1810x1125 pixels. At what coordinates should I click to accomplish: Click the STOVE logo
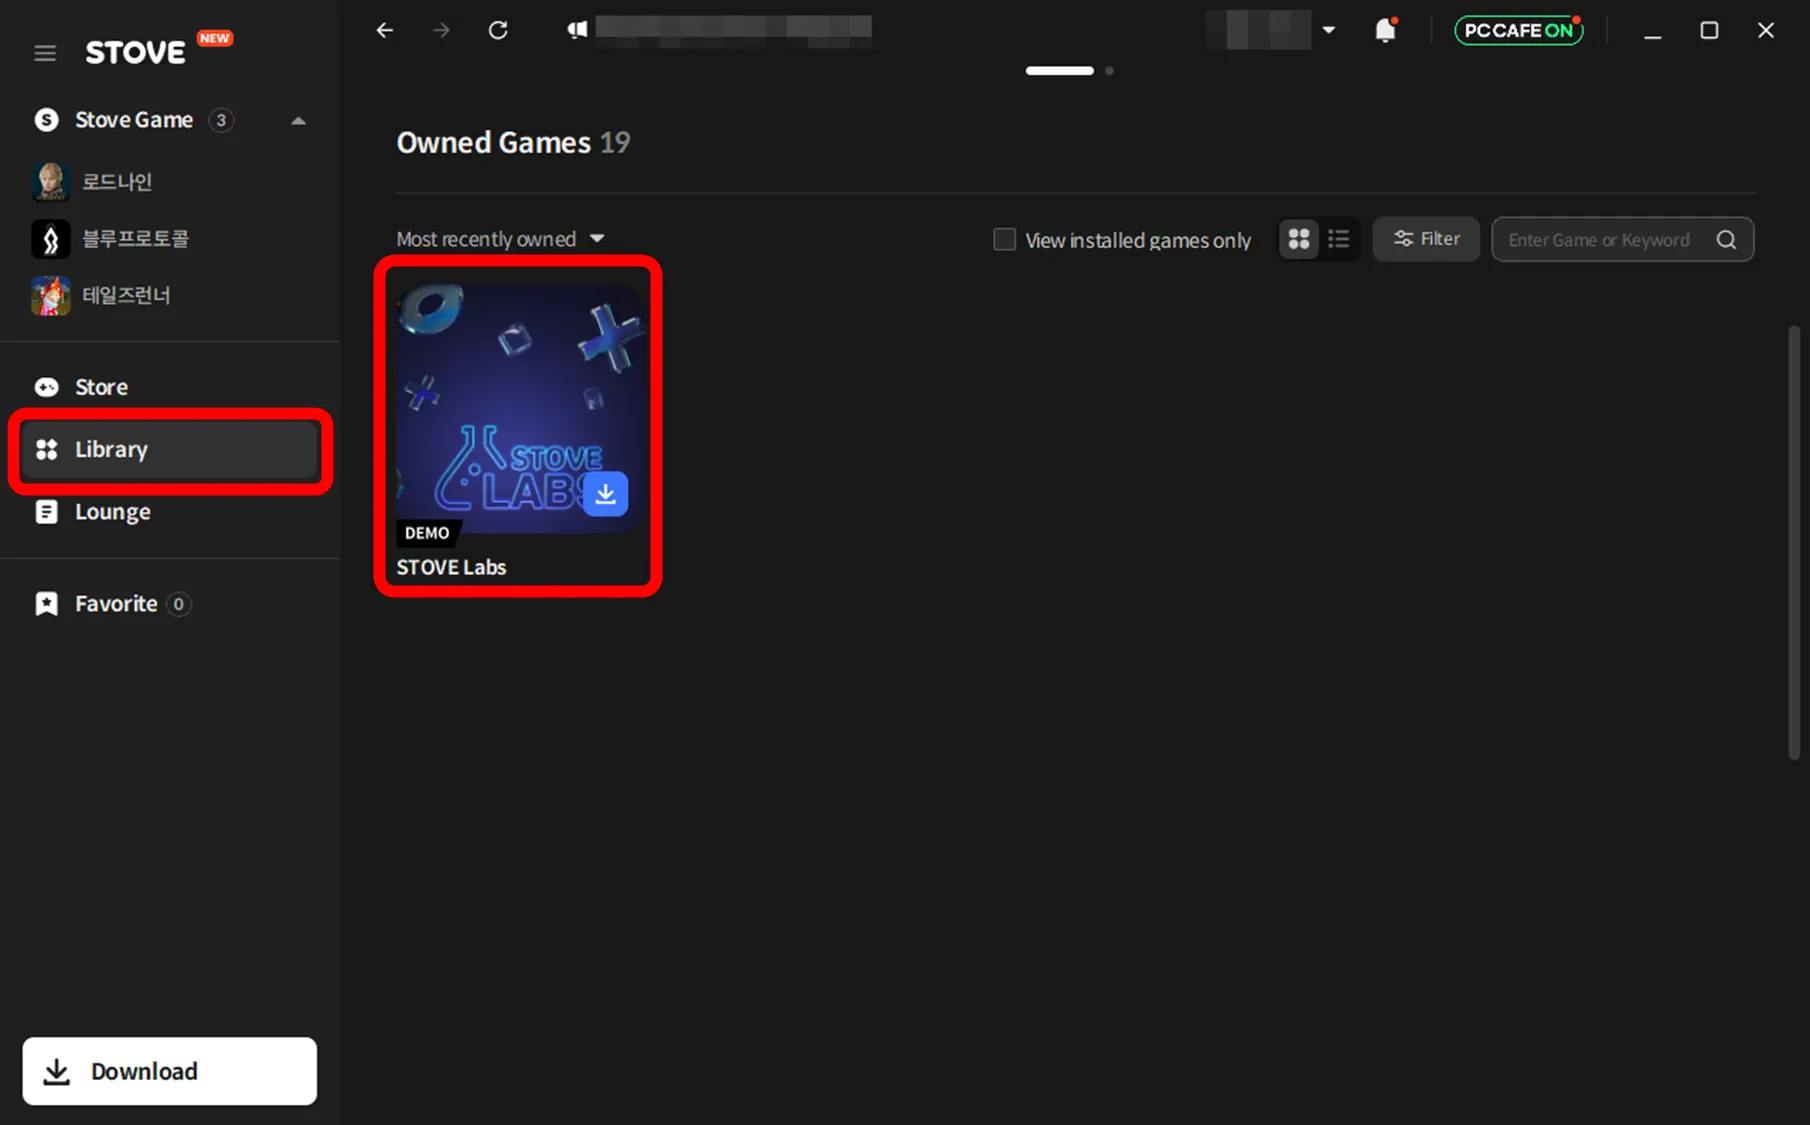(135, 53)
